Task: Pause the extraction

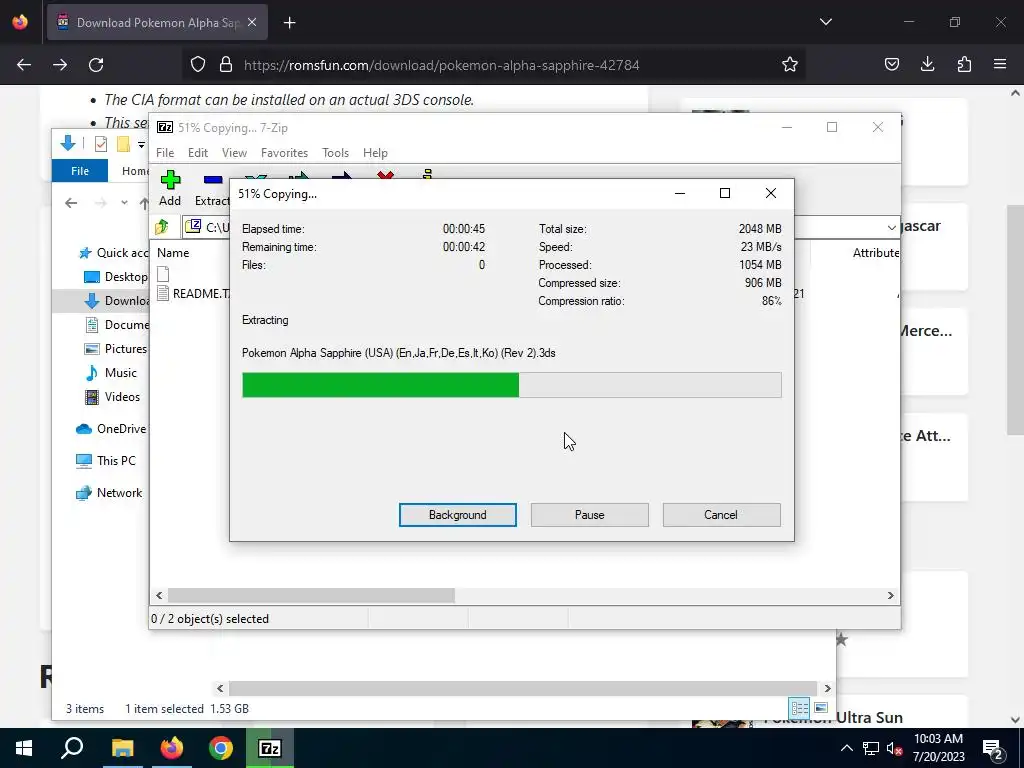Action: click(x=590, y=515)
